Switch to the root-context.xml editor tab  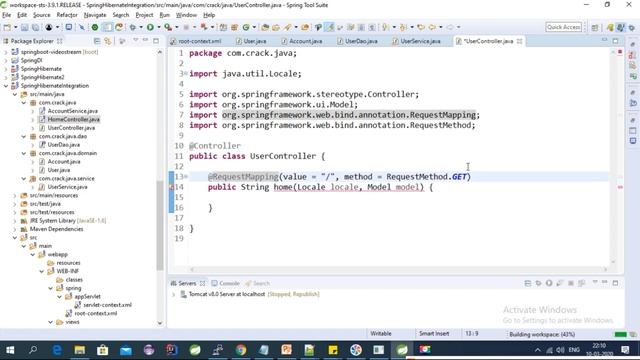pos(196,41)
